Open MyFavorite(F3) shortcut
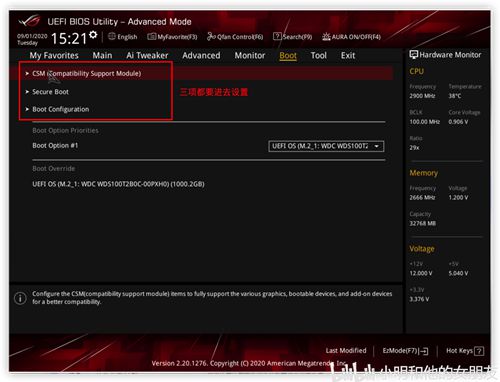This screenshot has width=500, height=382. coord(172,37)
